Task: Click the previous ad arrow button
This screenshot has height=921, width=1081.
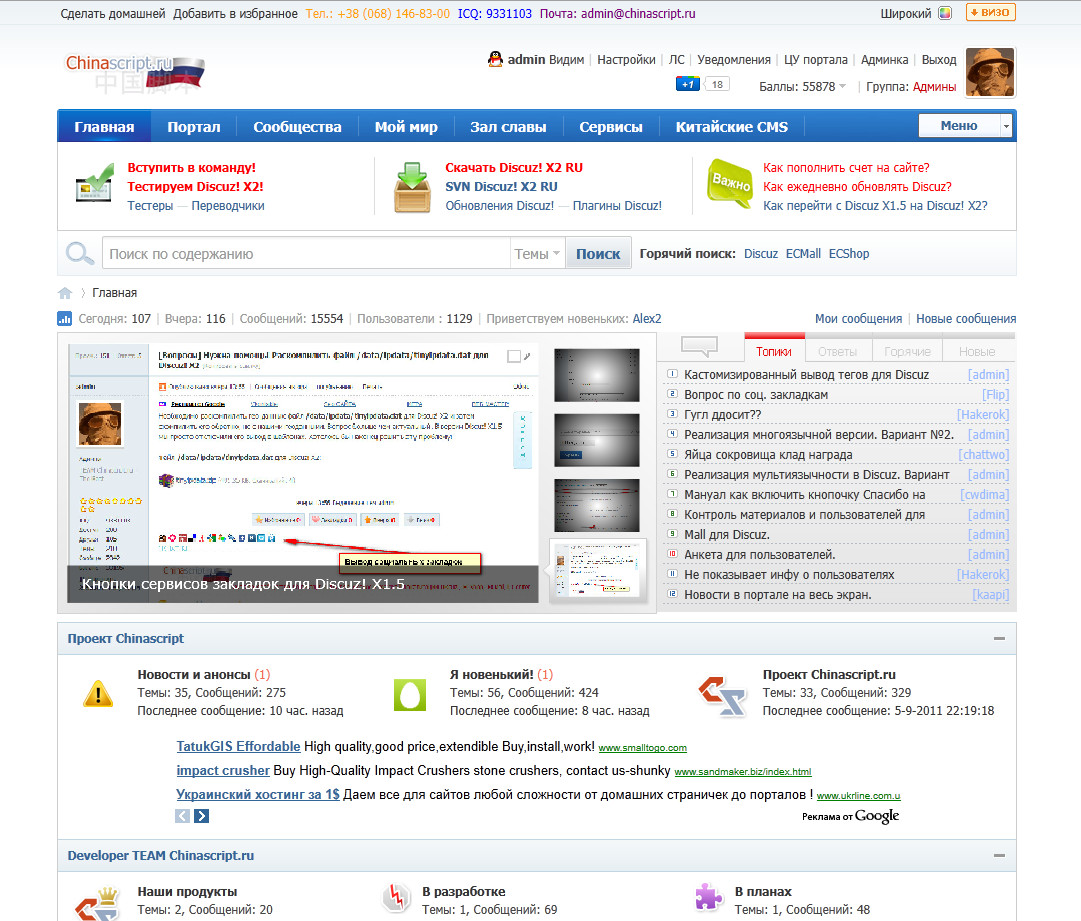Action: (x=182, y=816)
